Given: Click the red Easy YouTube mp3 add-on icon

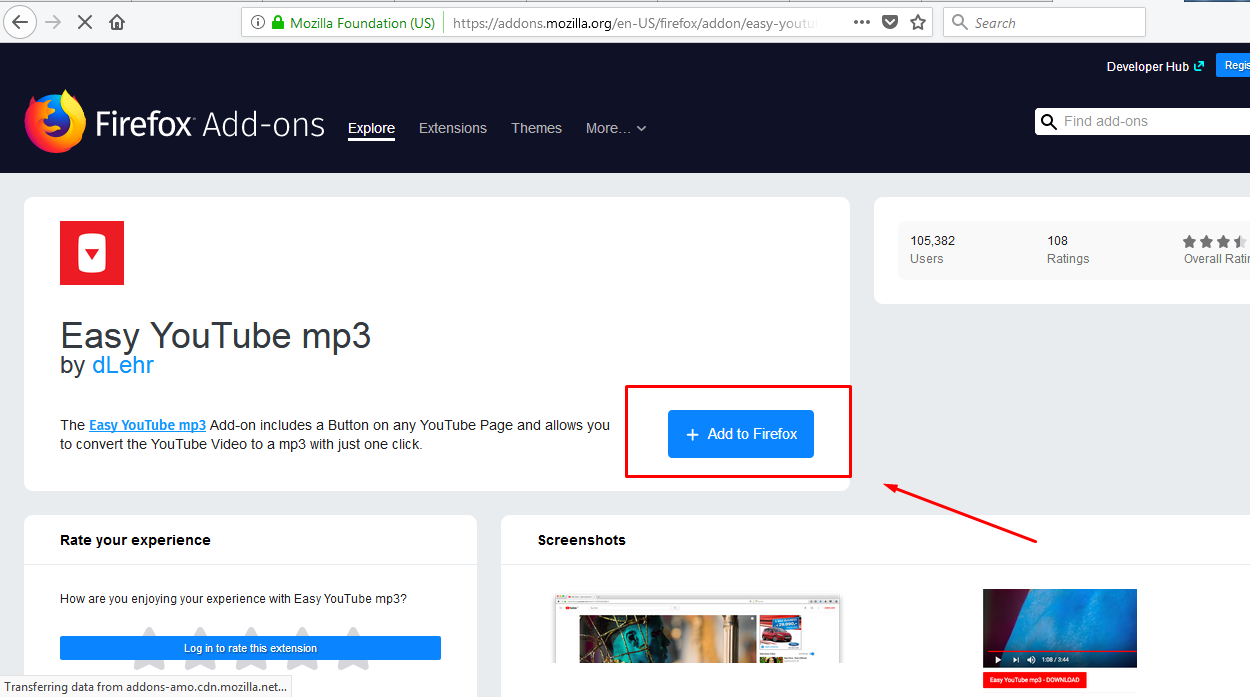Looking at the screenshot, I should [x=92, y=253].
